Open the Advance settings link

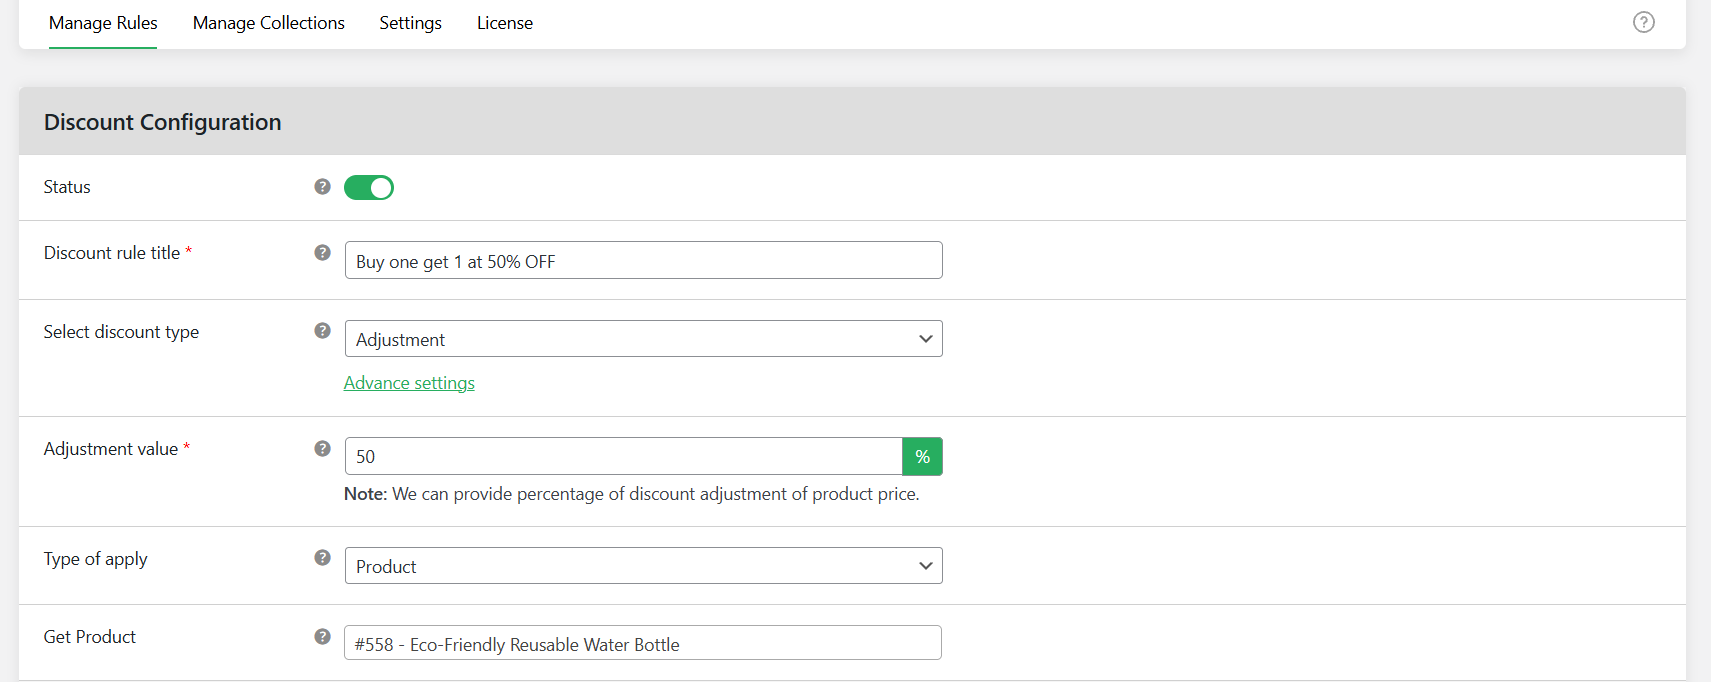409,383
